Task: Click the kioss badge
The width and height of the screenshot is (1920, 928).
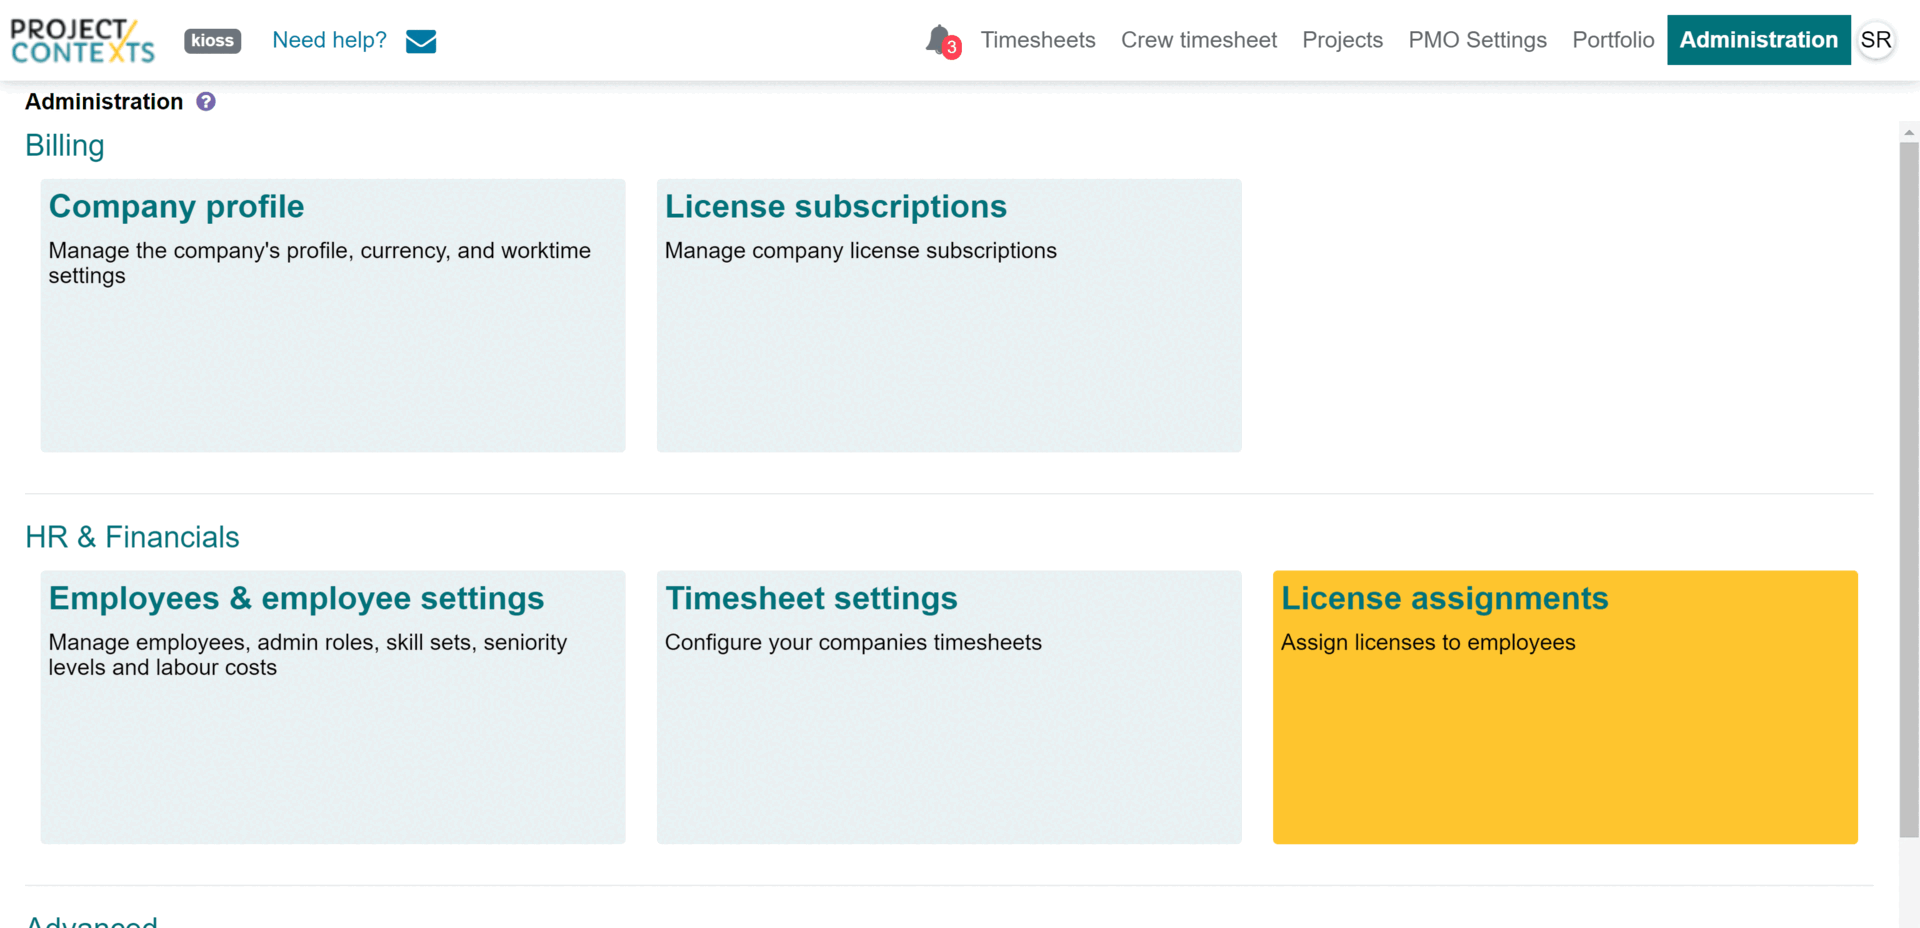Action: (212, 41)
